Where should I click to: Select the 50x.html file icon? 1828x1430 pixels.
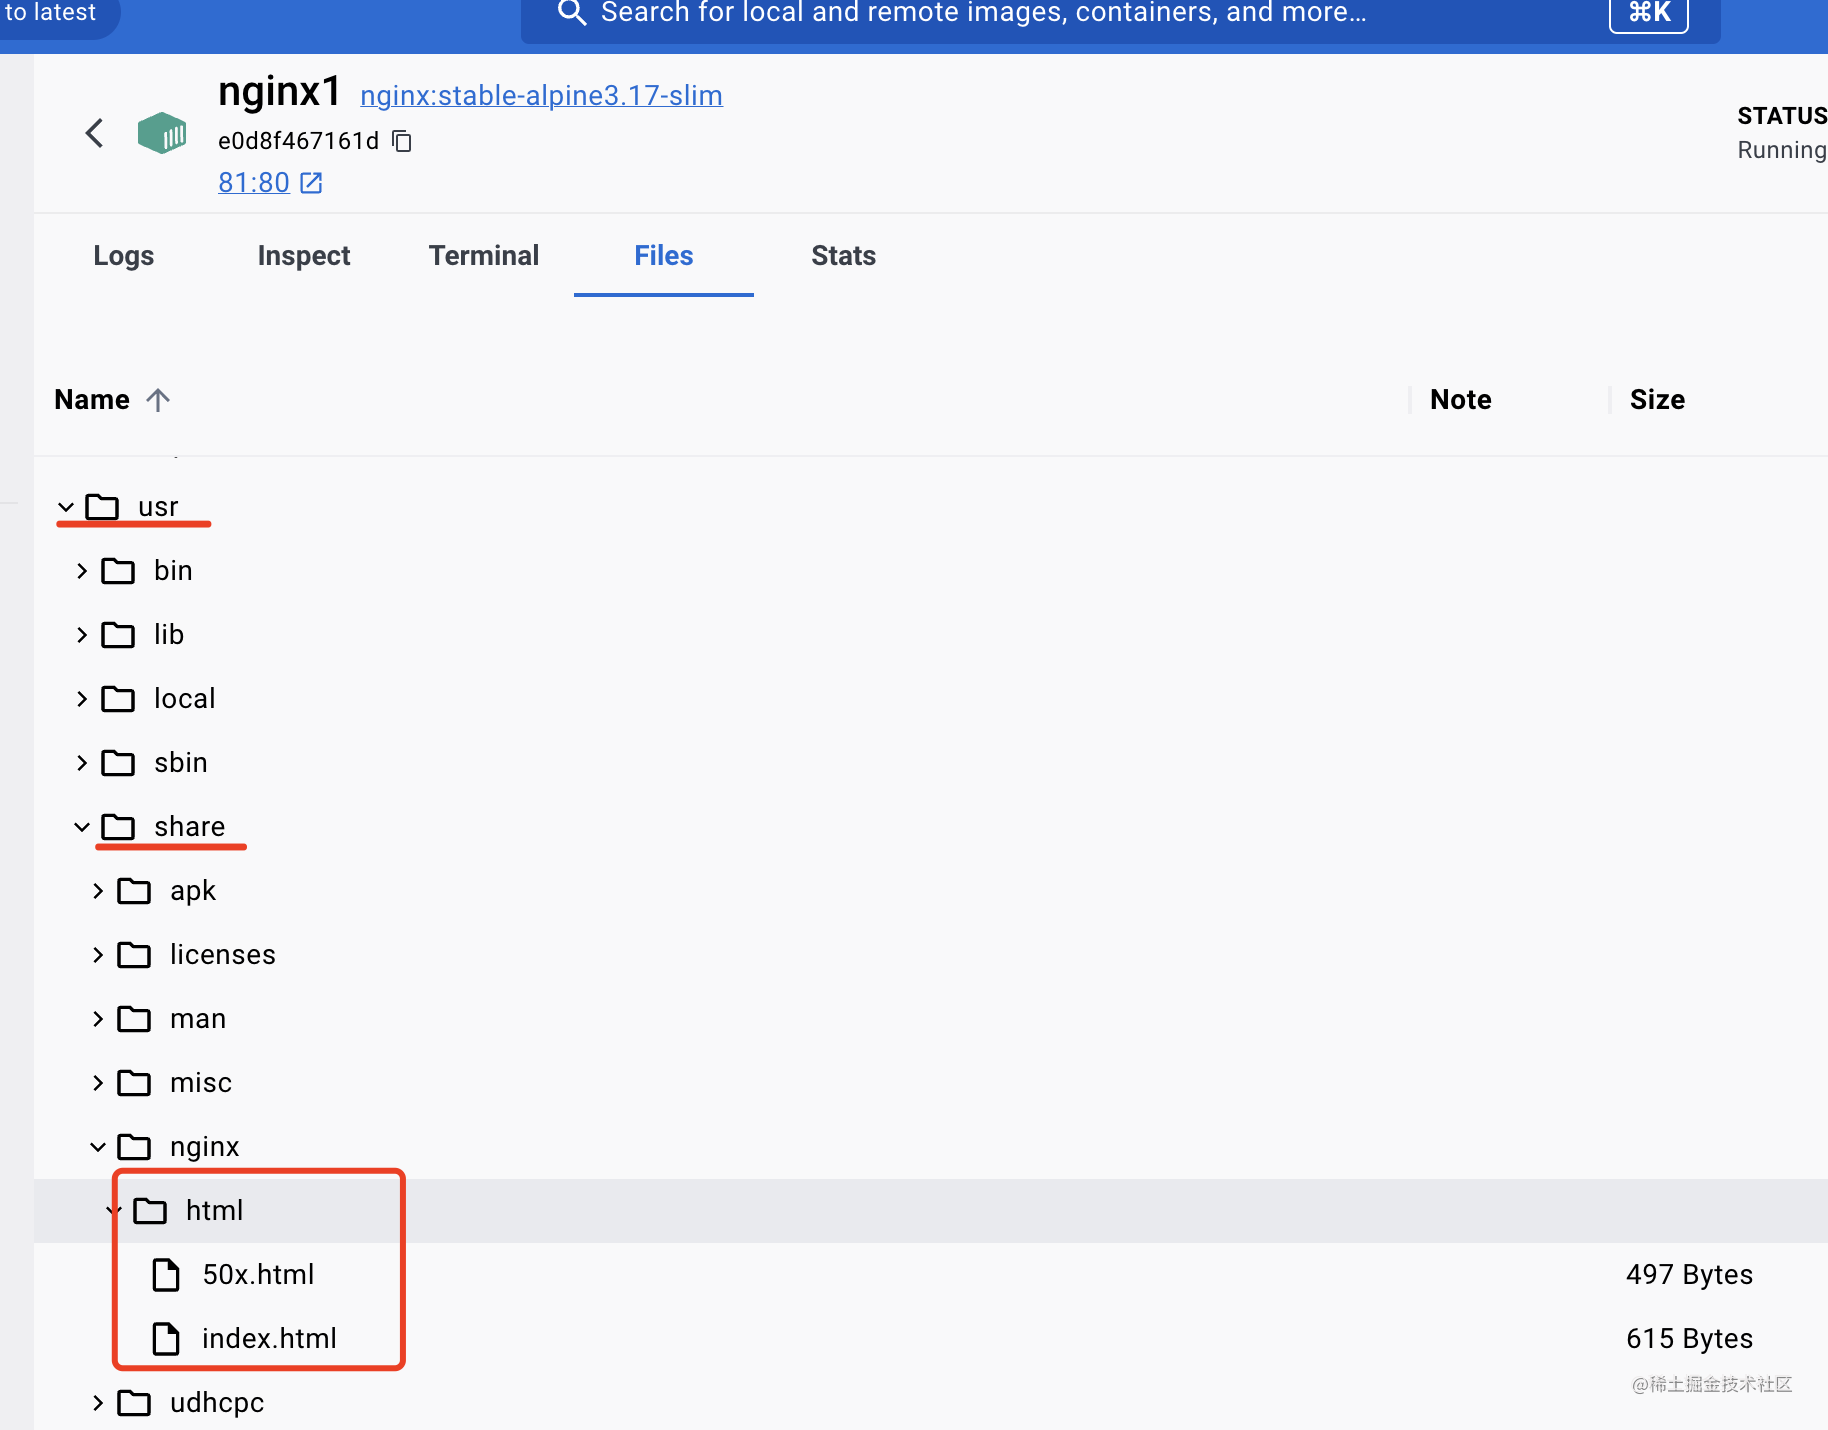point(166,1275)
